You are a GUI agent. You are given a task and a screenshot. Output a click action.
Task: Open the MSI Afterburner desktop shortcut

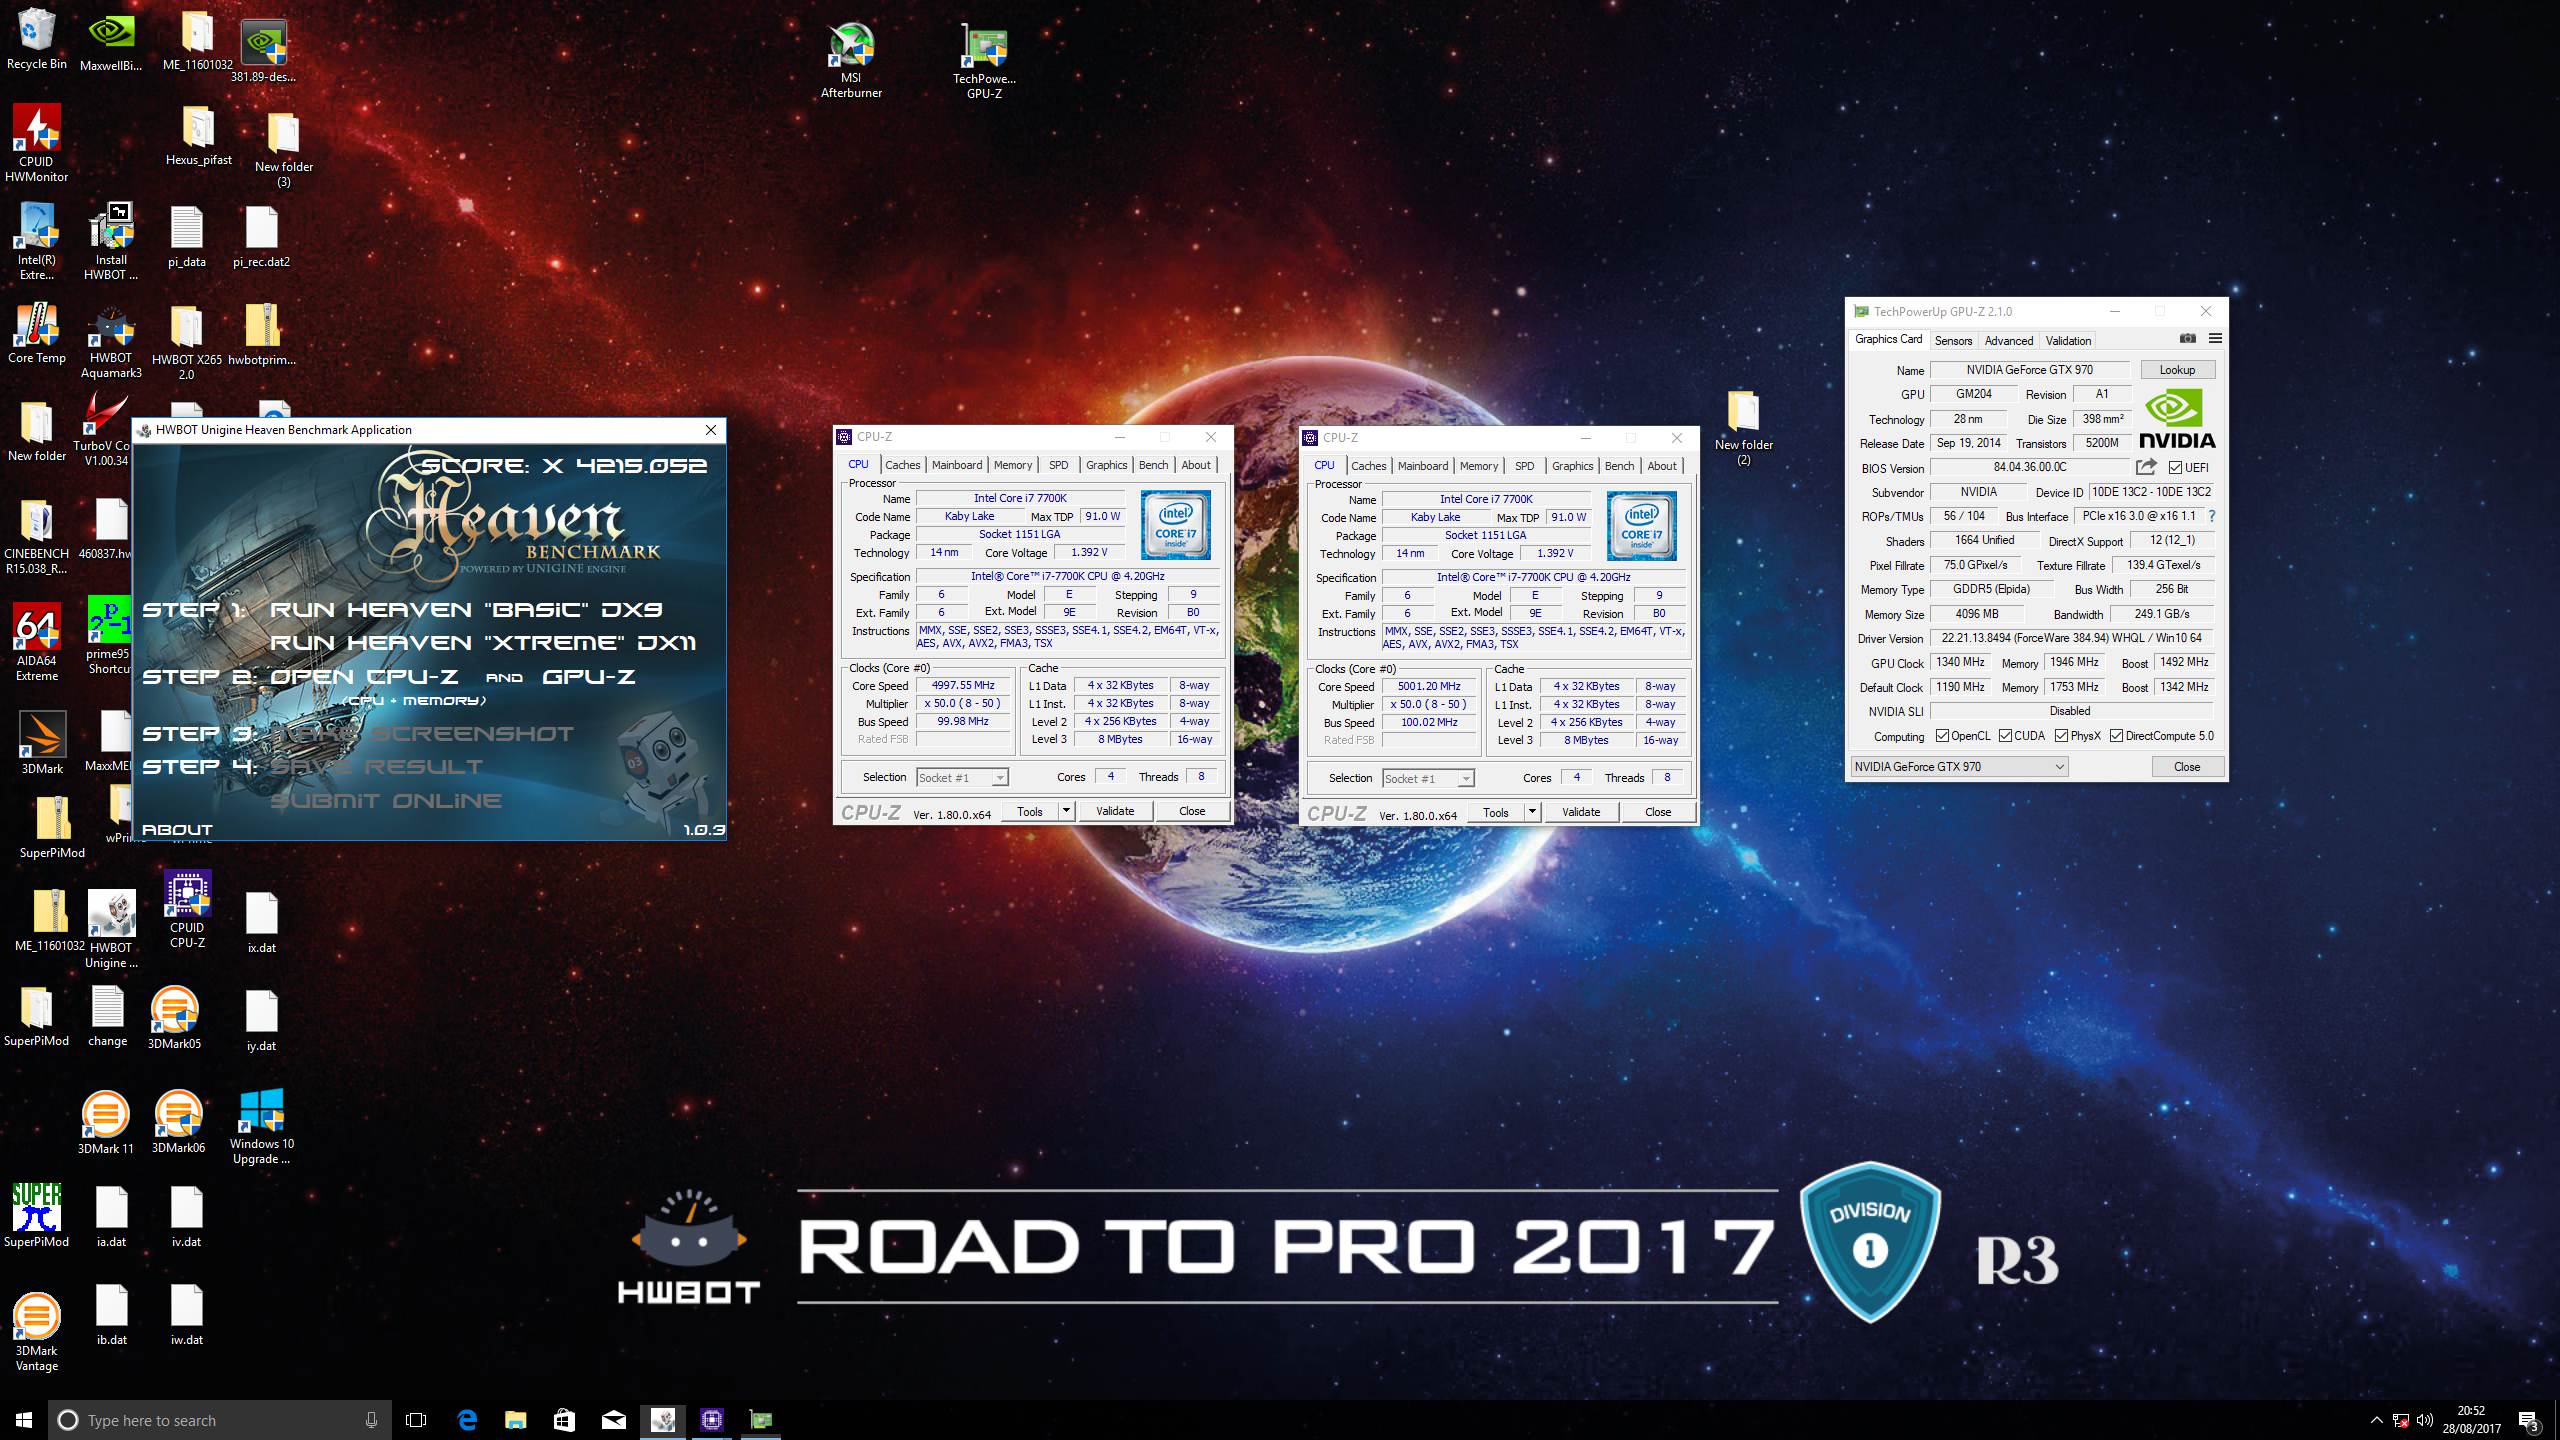(x=851, y=60)
